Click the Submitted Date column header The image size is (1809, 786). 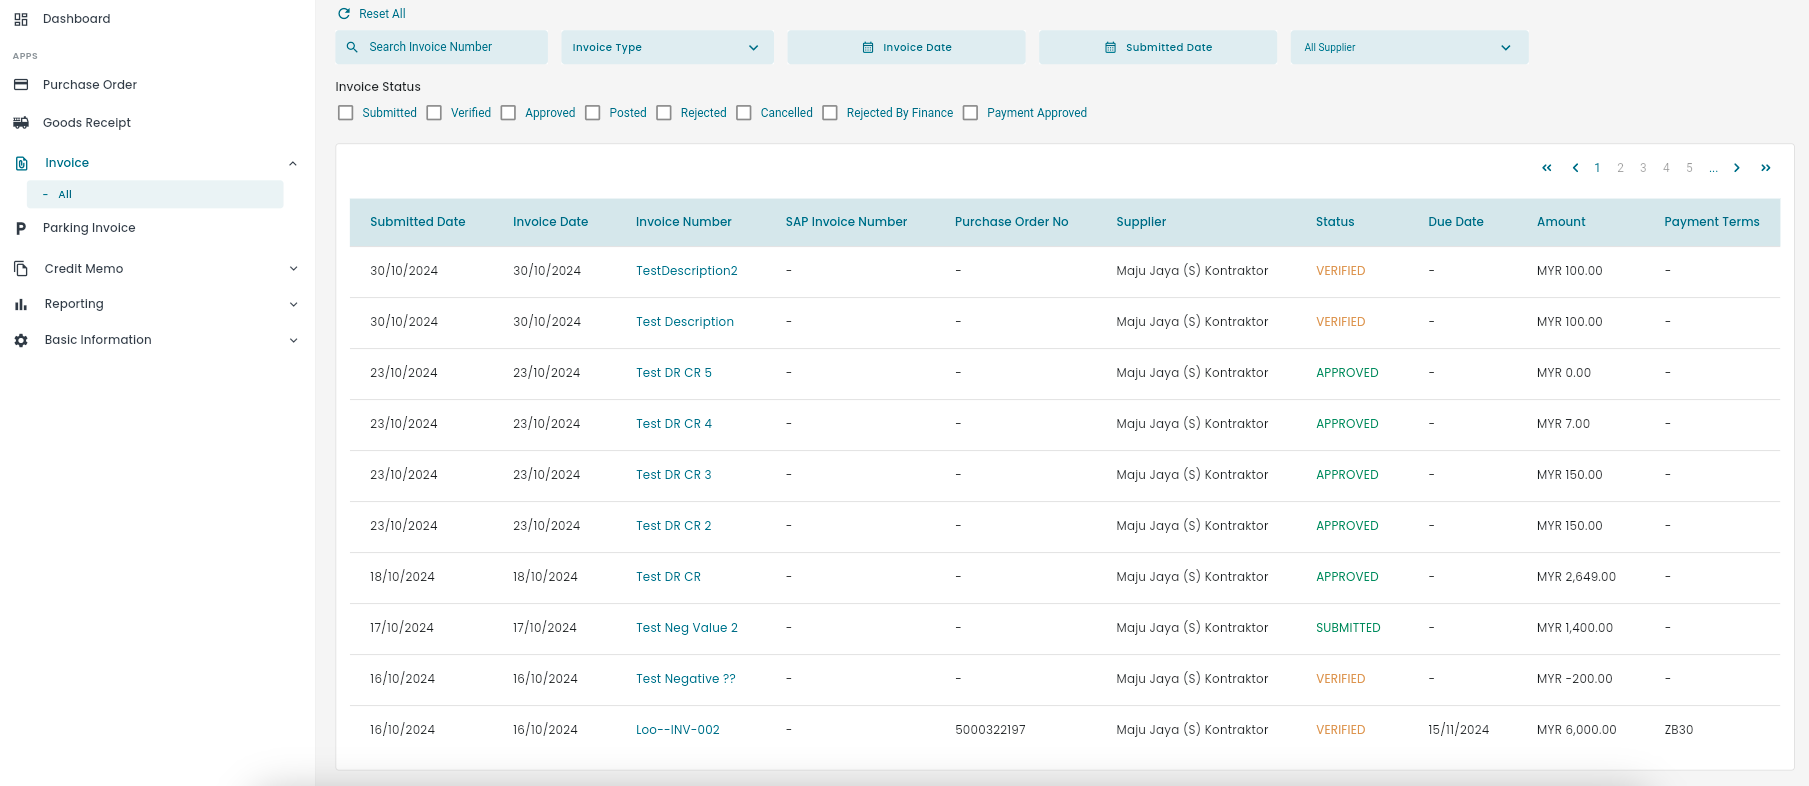418,222
